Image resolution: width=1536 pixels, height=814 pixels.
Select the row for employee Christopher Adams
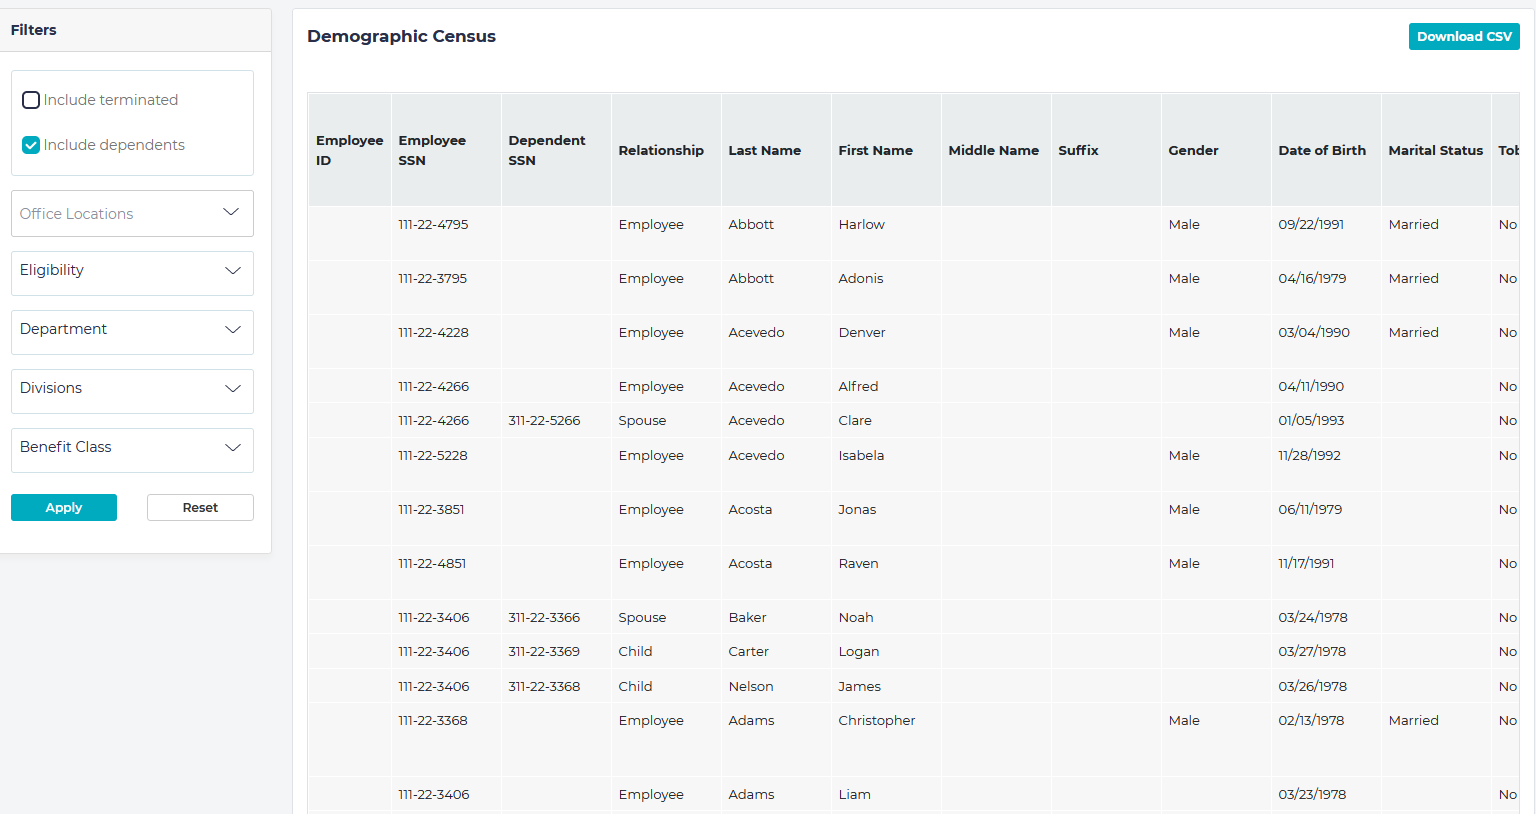(x=877, y=720)
